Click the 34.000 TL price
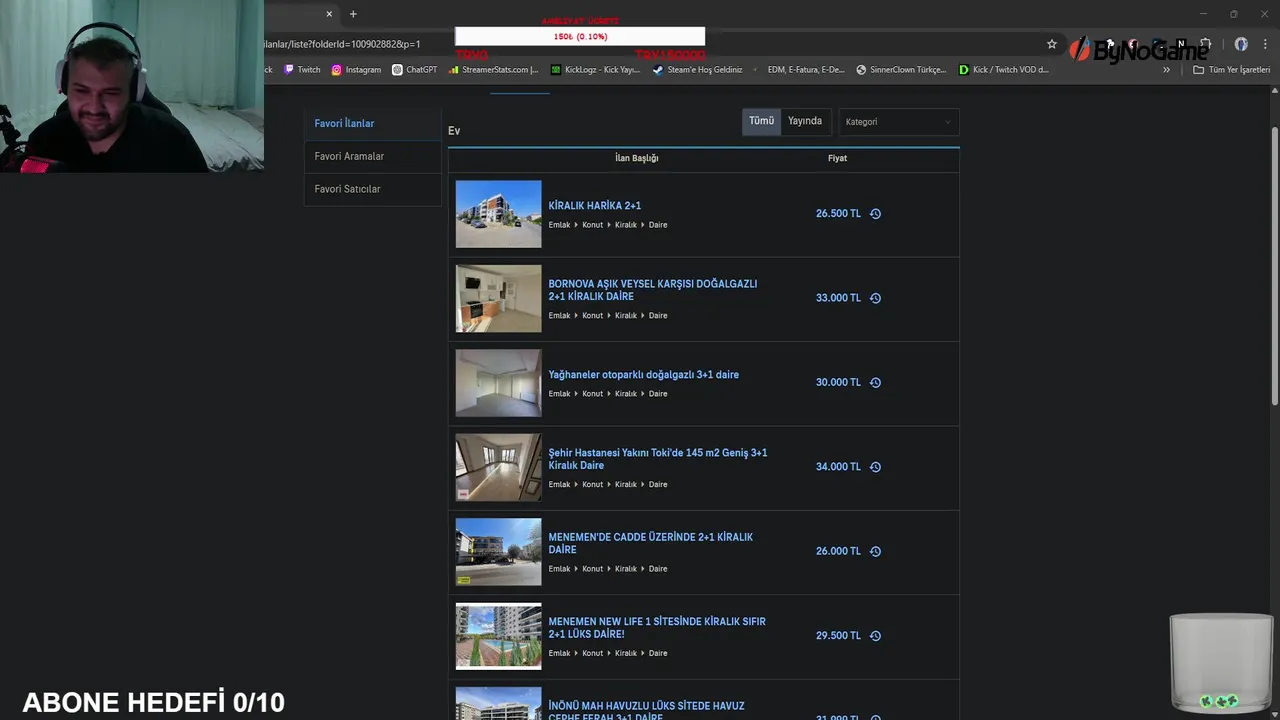Image resolution: width=1280 pixels, height=720 pixels. click(838, 467)
